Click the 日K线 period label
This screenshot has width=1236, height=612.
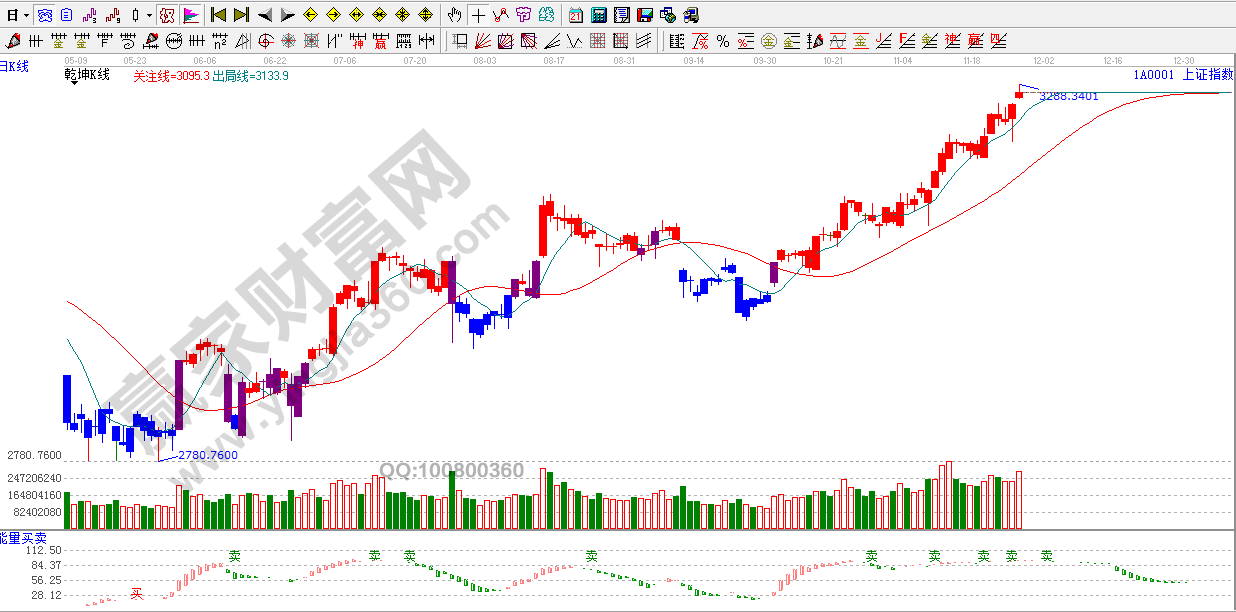[15, 66]
